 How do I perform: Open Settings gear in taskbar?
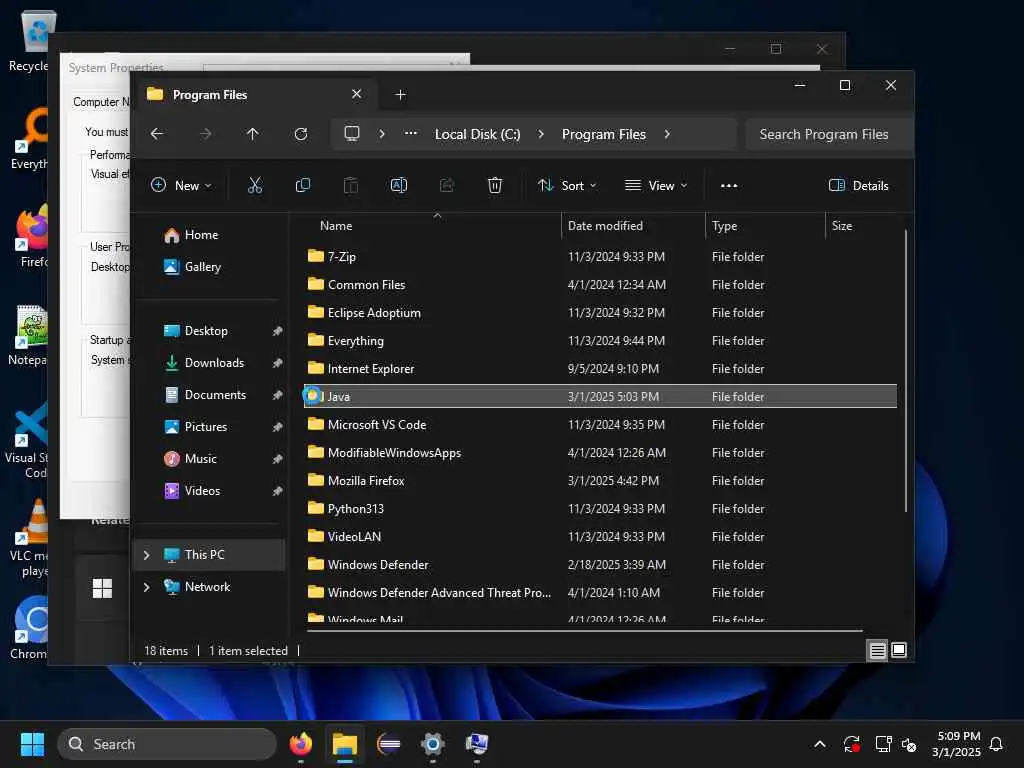(432, 744)
